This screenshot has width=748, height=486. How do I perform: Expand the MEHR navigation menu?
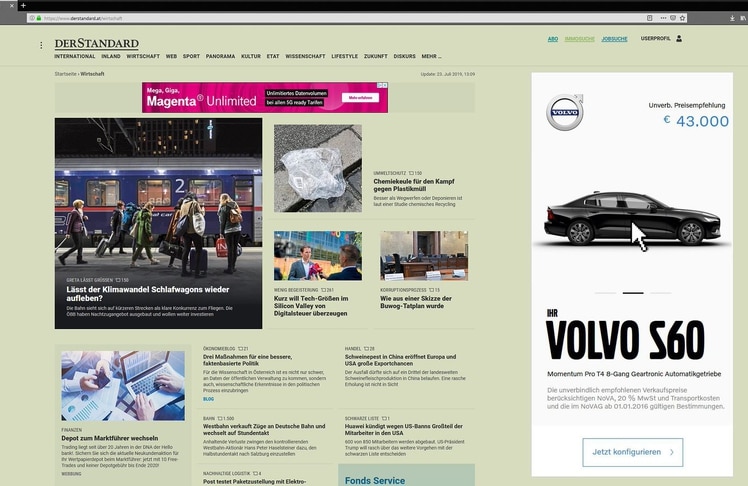[x=431, y=56]
